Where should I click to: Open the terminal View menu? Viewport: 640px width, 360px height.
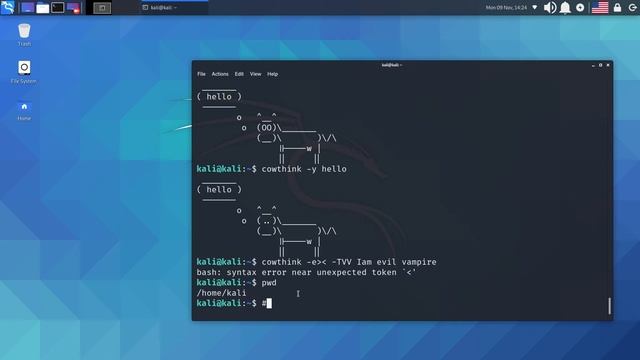[x=256, y=74]
